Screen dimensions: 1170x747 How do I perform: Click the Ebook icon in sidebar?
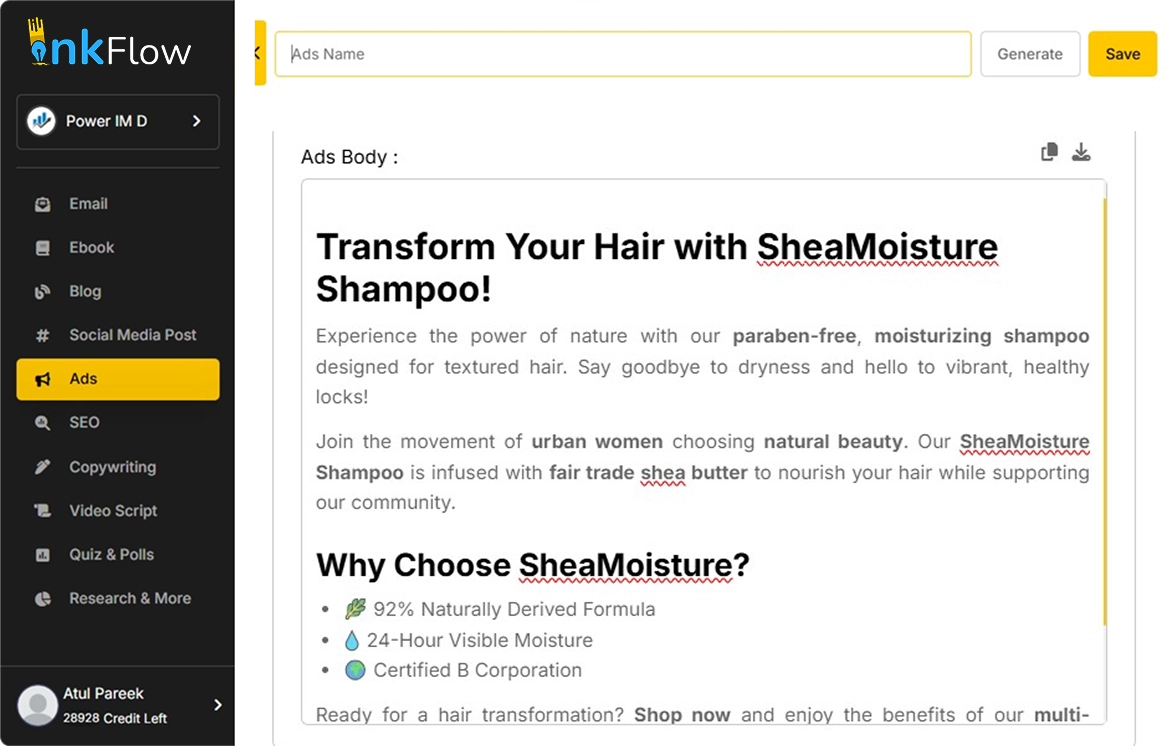click(x=42, y=248)
